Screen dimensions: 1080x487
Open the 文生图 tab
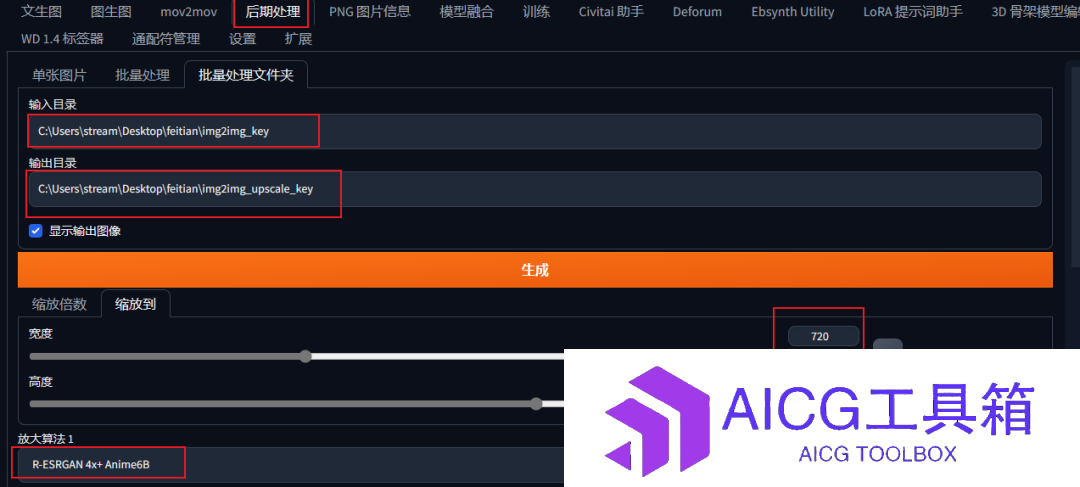pos(41,12)
